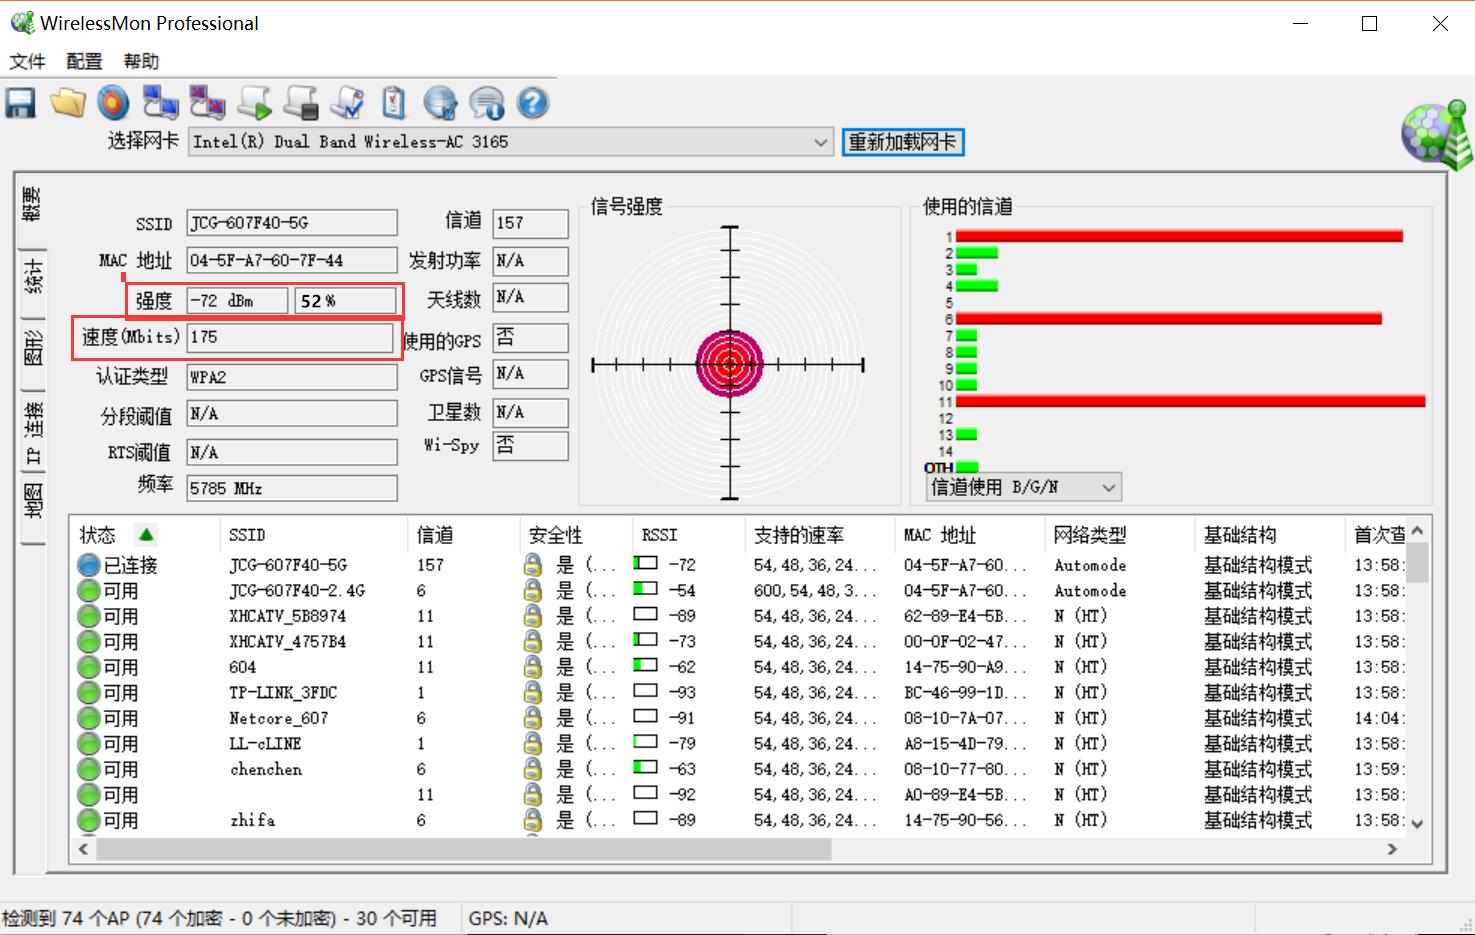Switch to the IP 连接 side tab

tap(33, 434)
